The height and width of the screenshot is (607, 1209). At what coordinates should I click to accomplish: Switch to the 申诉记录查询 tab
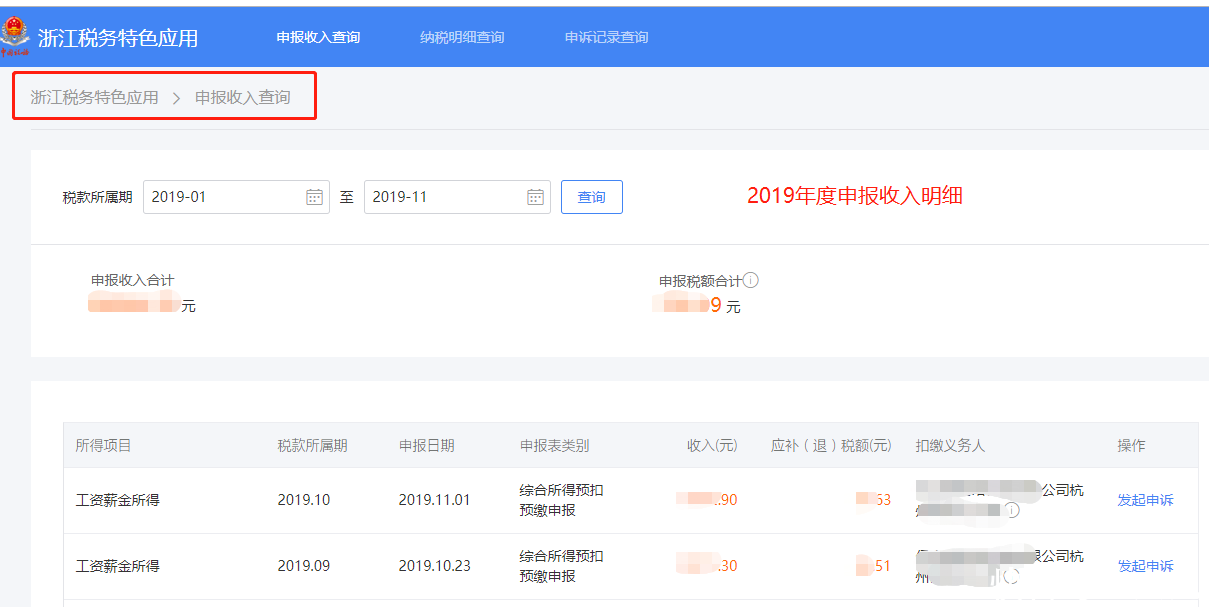pos(605,37)
